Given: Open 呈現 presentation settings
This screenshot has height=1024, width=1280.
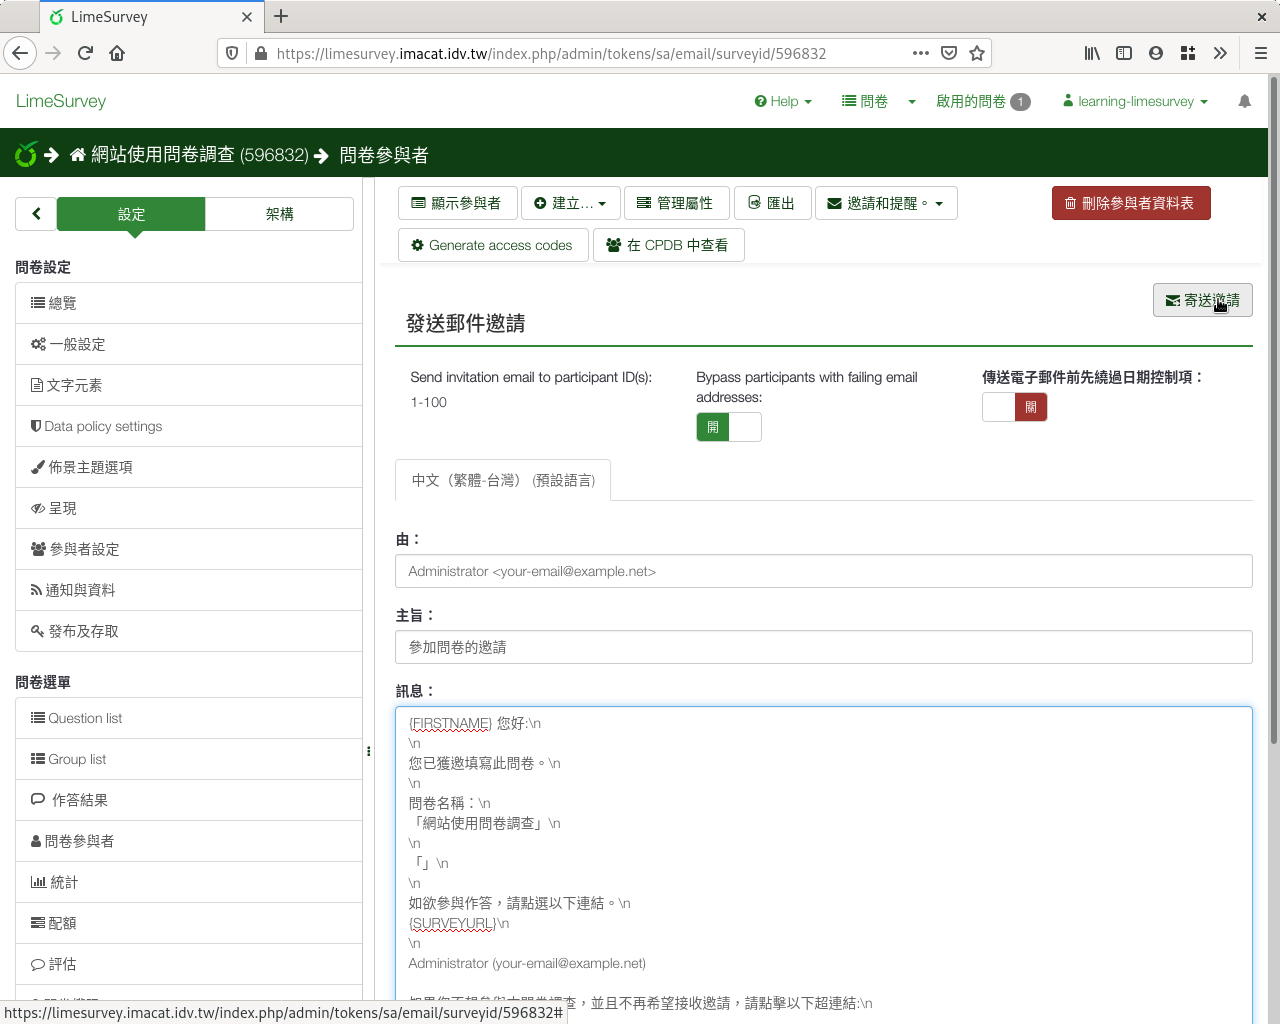Looking at the screenshot, I should coord(189,508).
